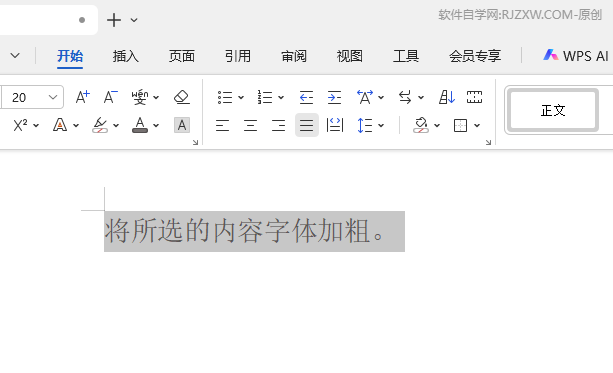Expand borders dropdown arrow
The image size is (613, 373).
point(477,126)
